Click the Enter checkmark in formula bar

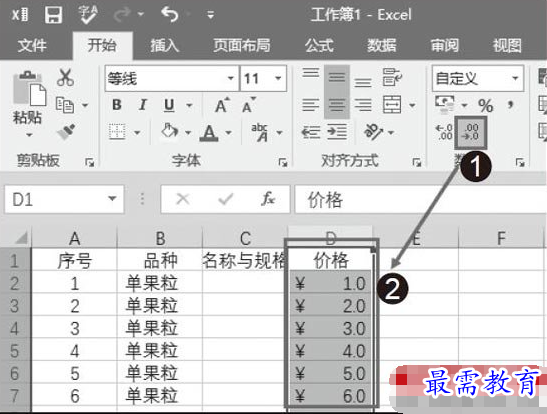[x=226, y=200]
